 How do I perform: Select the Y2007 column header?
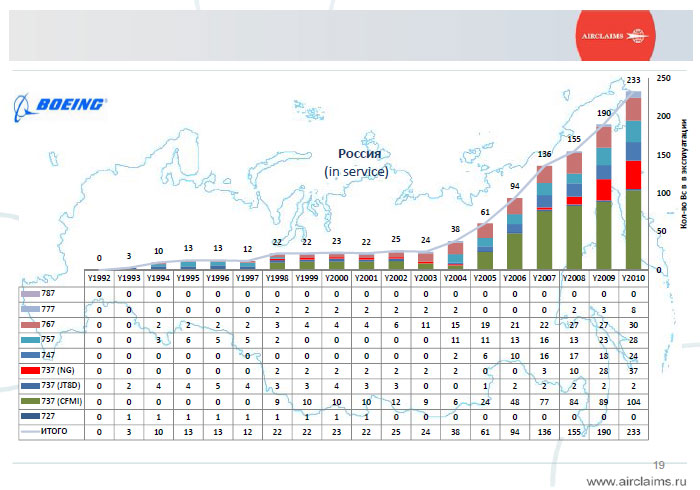click(544, 278)
